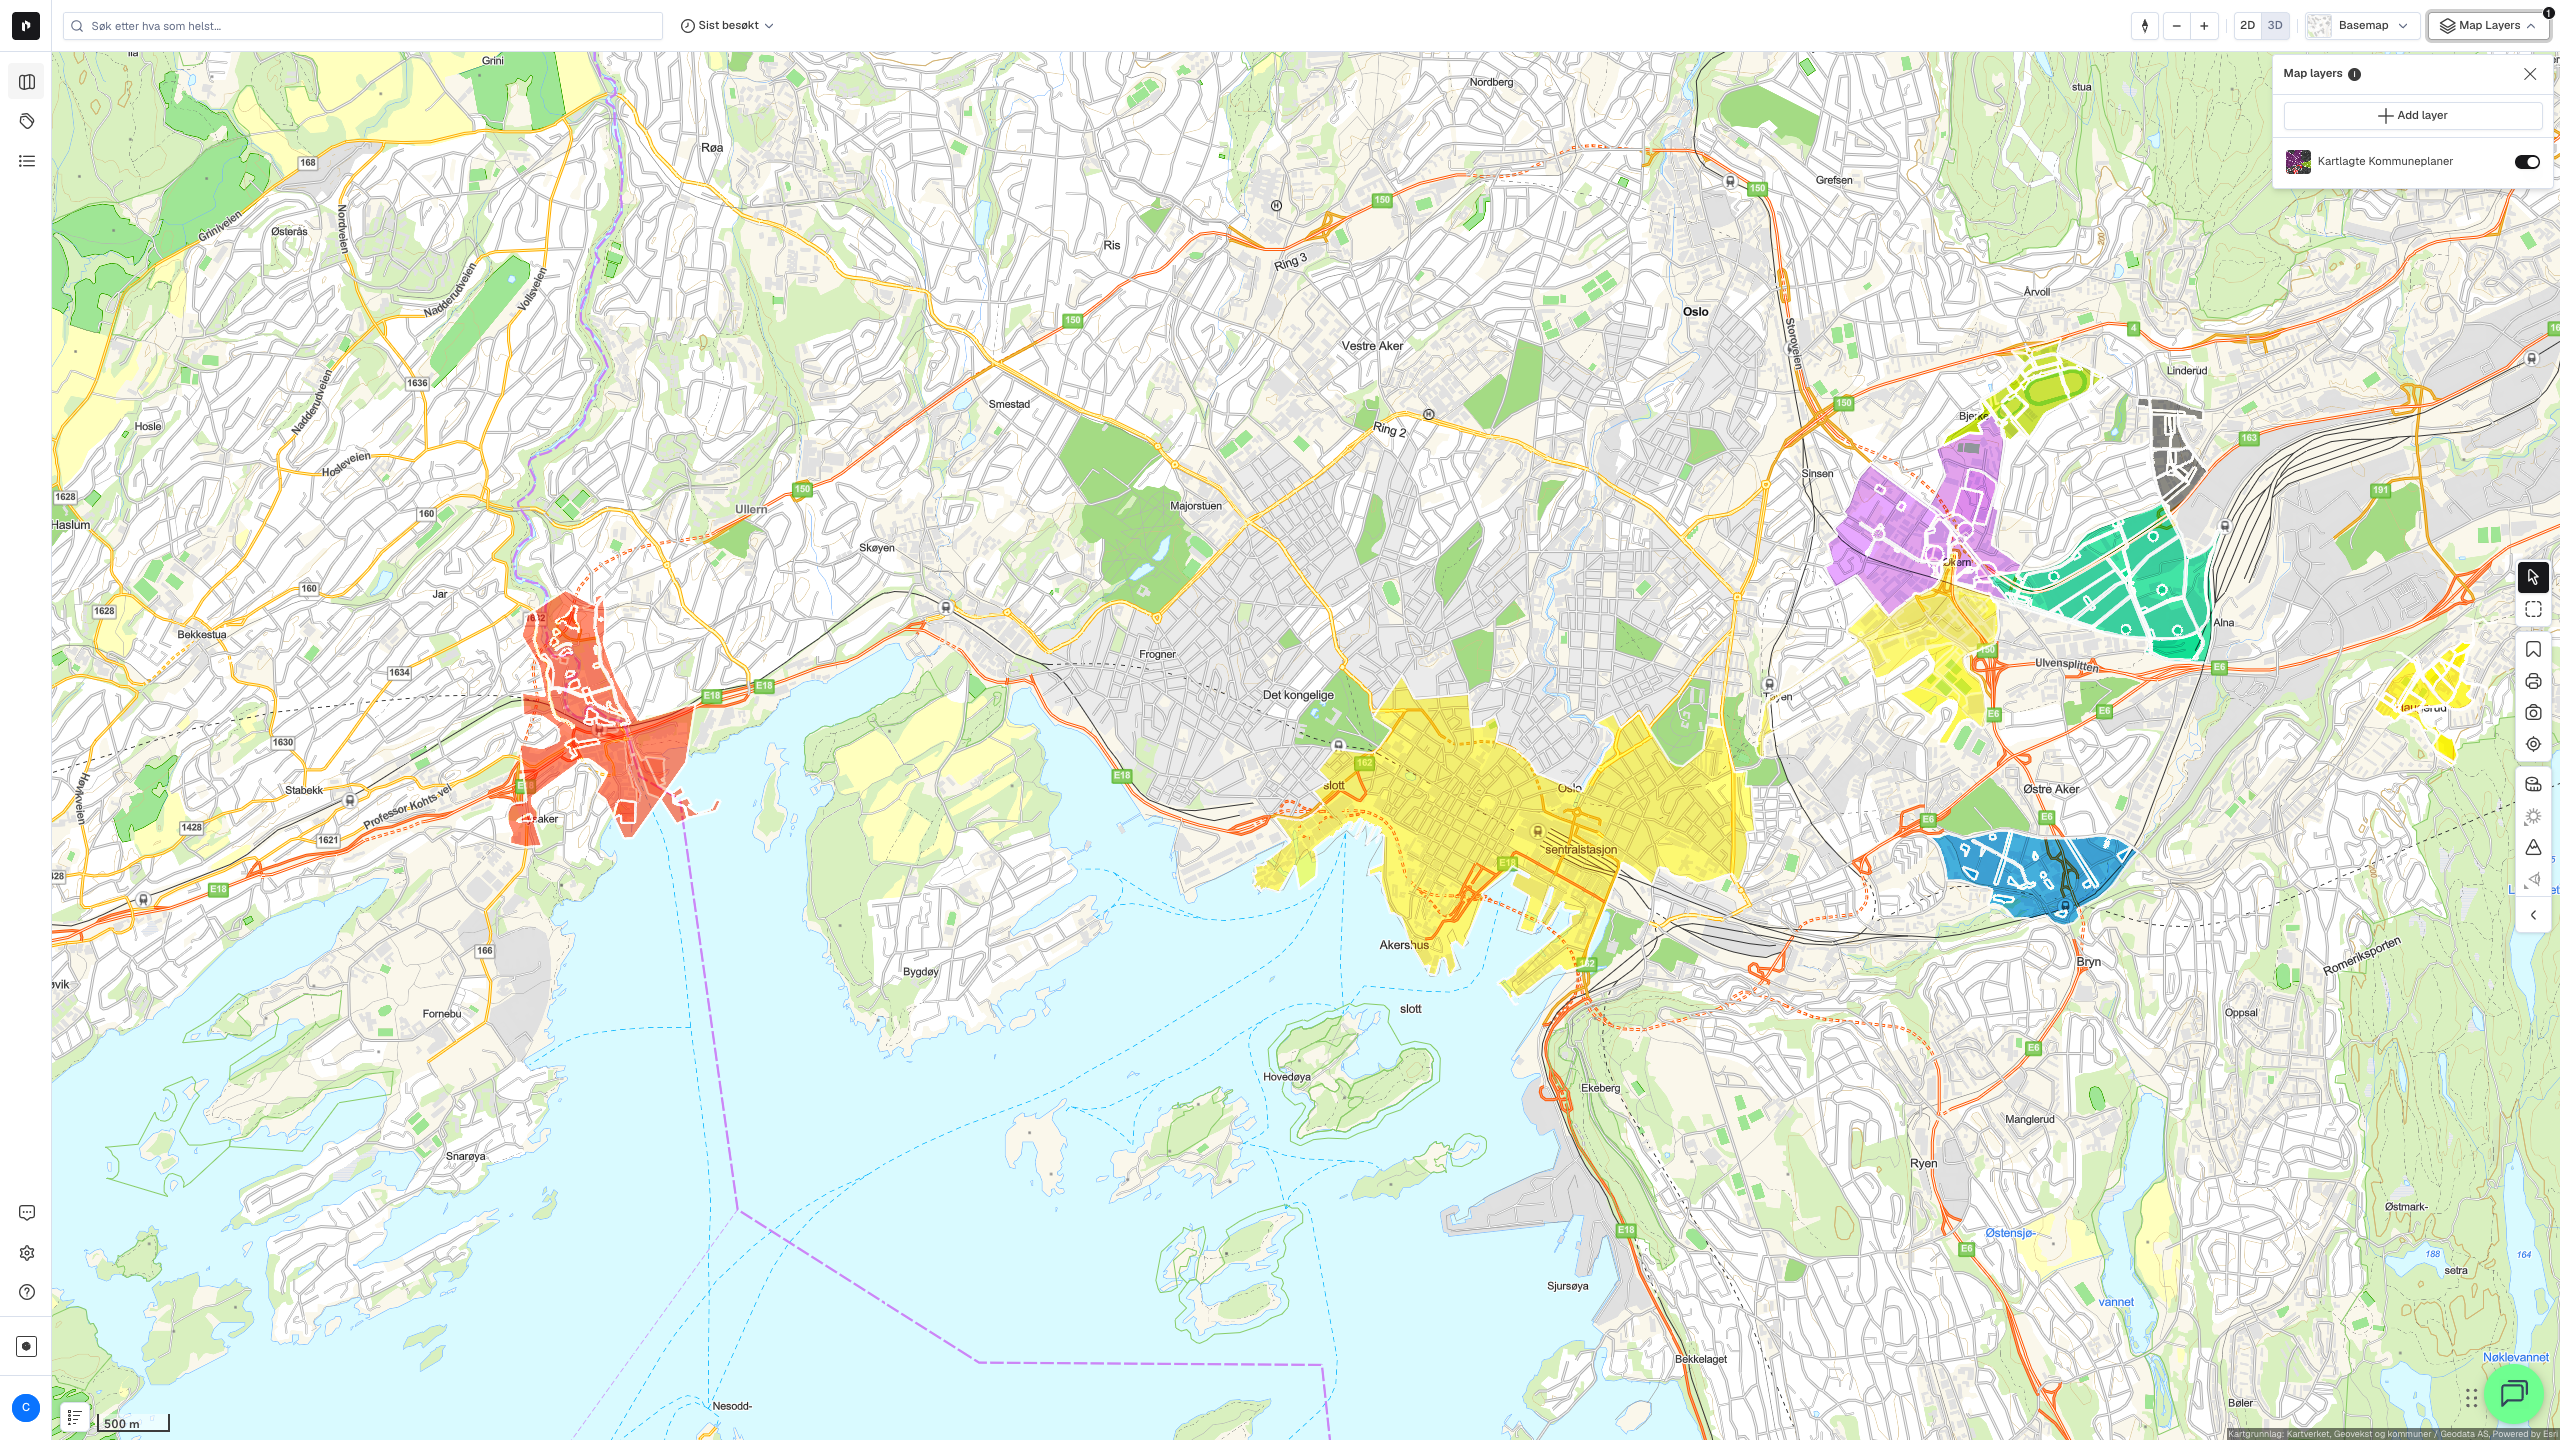Open the daylight sun tool
The height and width of the screenshot is (1440, 2560).
(2533, 817)
